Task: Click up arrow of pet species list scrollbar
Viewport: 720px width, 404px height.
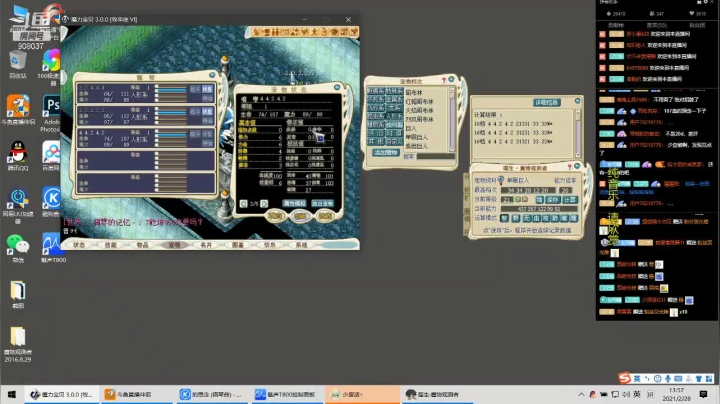Action: tap(451, 91)
